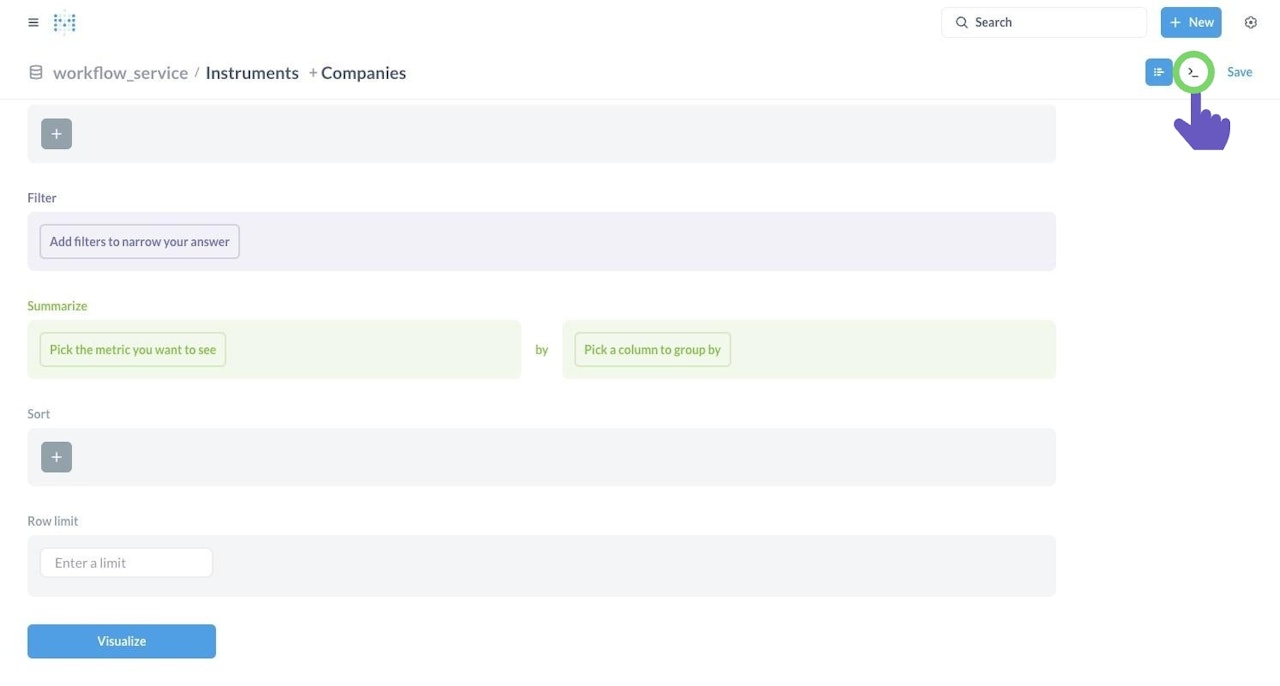This screenshot has height=686, width=1280.
Task: Save the question
Action: coord(1240,72)
